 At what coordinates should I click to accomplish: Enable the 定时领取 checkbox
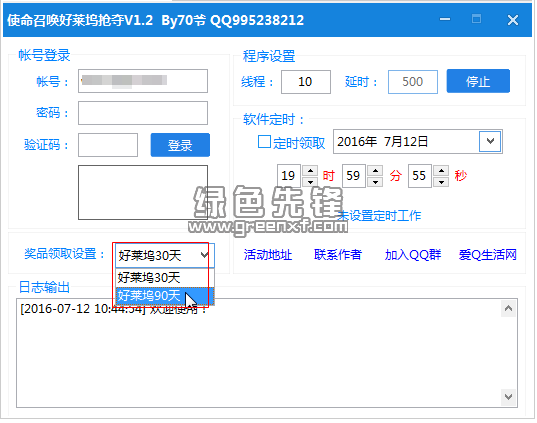point(264,142)
